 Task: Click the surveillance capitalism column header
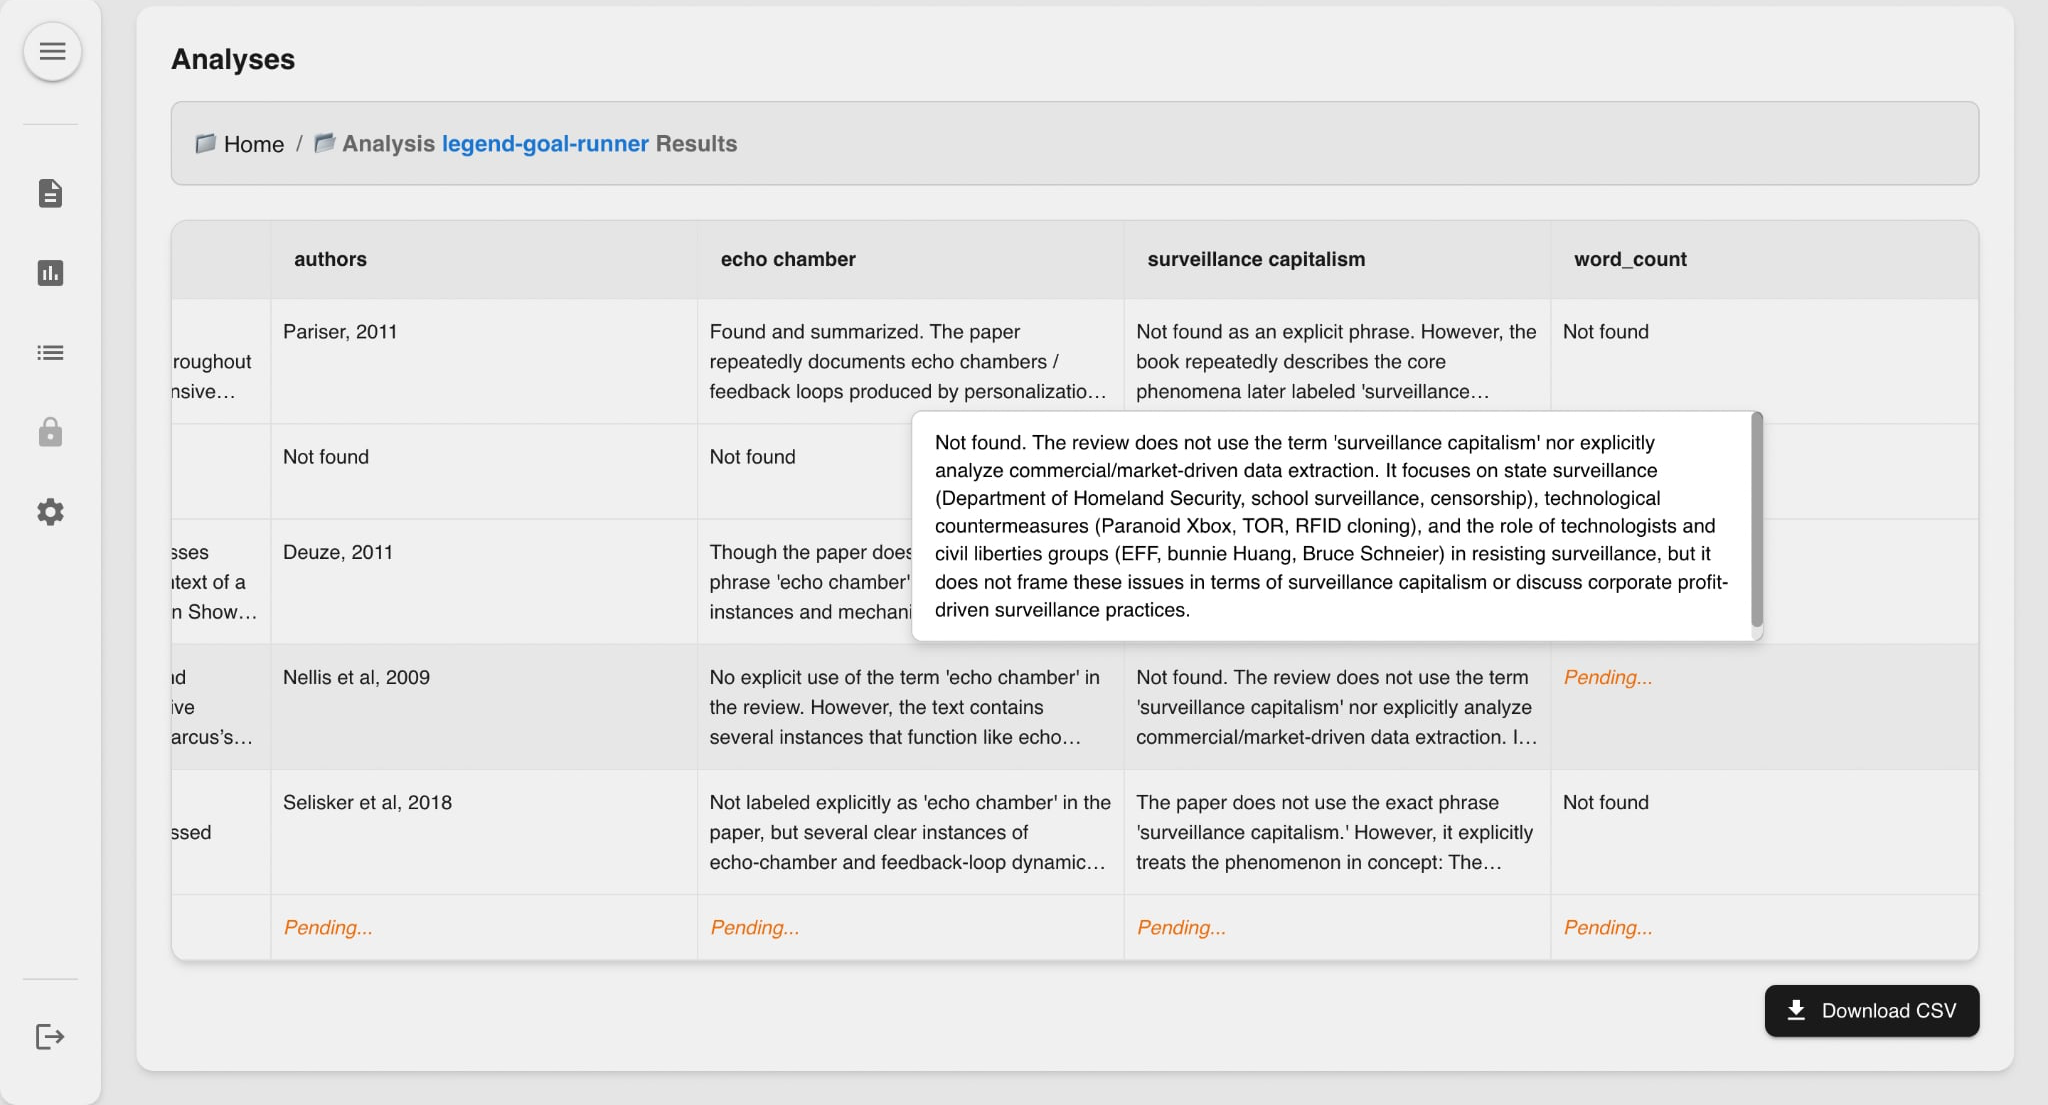click(1256, 259)
